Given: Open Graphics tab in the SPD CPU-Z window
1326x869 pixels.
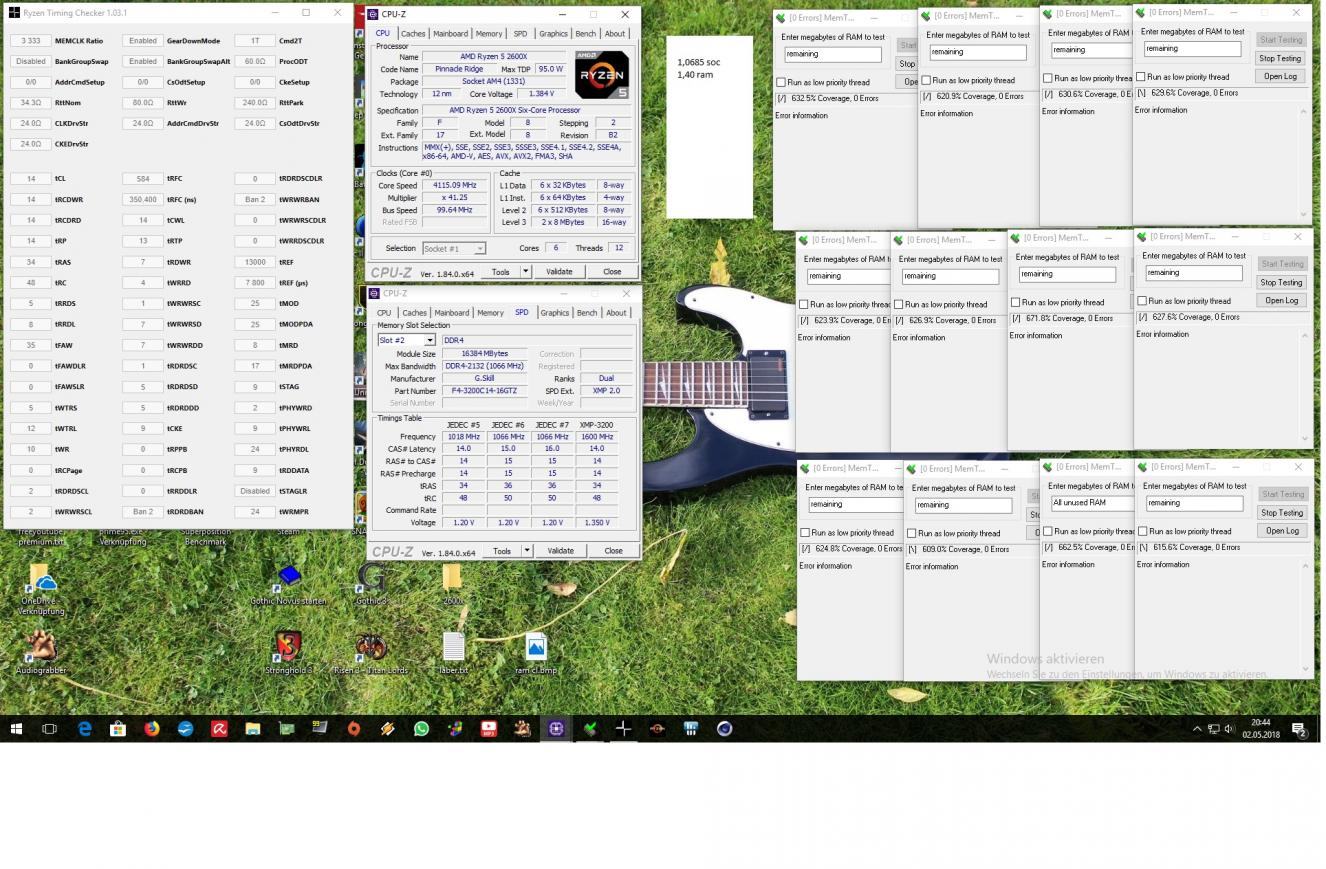Looking at the screenshot, I should [x=554, y=312].
